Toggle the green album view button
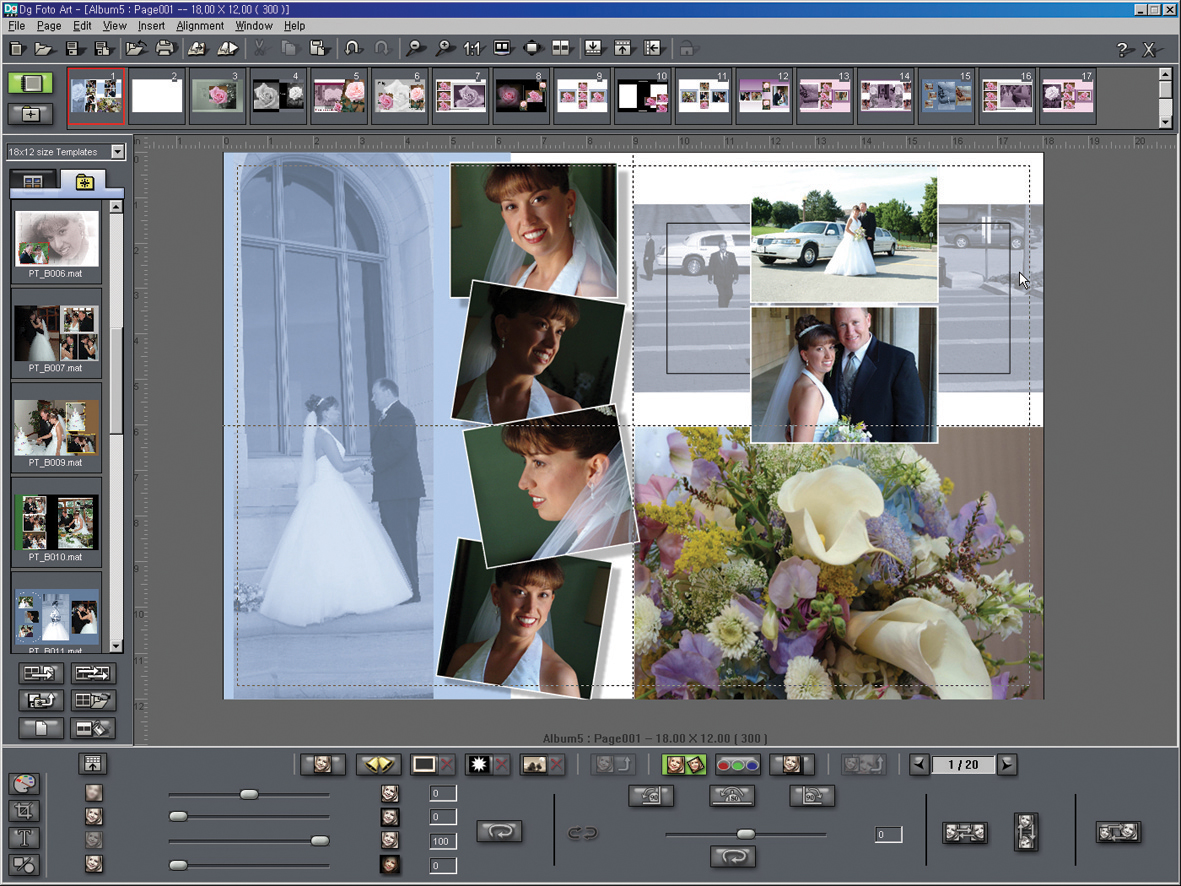Viewport: 1181px width, 886px height. 31,83
